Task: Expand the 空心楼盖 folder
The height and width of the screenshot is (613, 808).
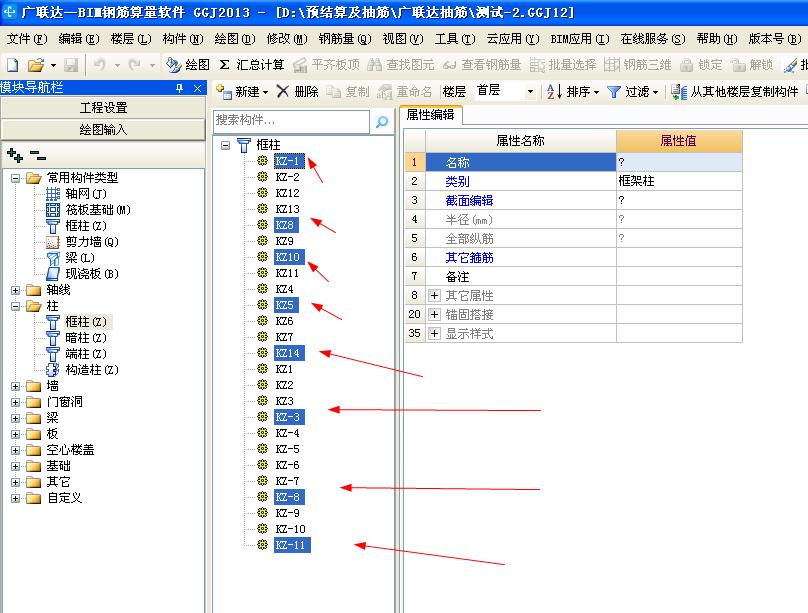Action: (x=15, y=450)
